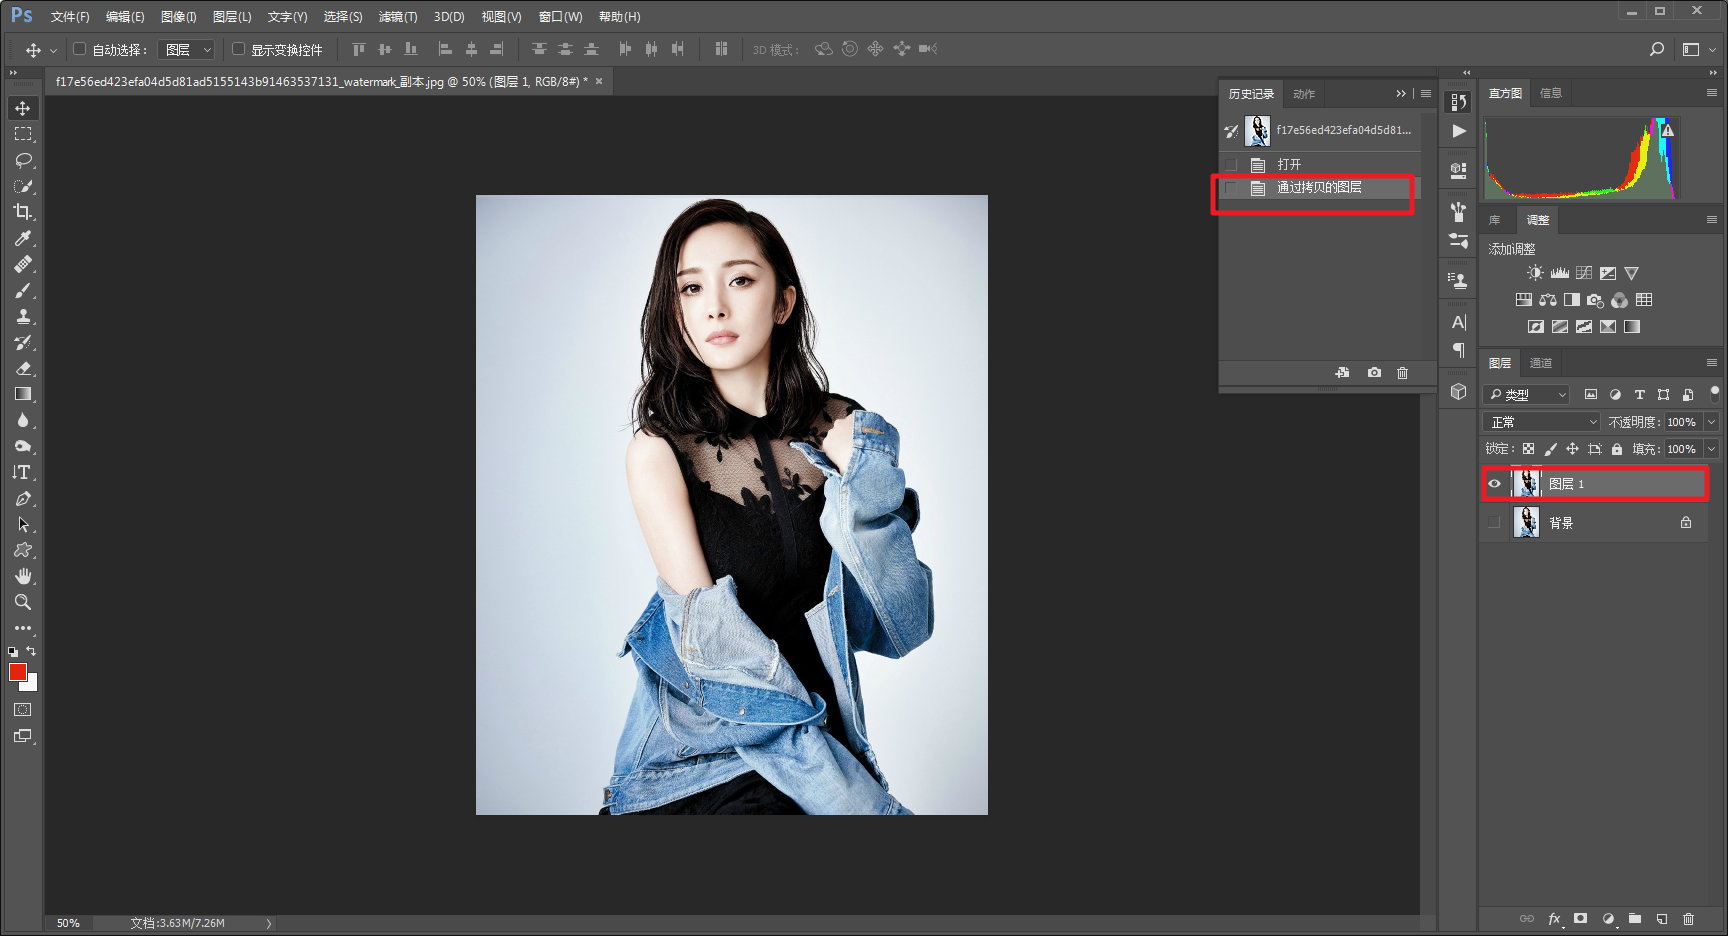Viewport: 1728px width, 936px height.
Task: Open blend mode 正常 dropdown
Action: tap(1542, 422)
